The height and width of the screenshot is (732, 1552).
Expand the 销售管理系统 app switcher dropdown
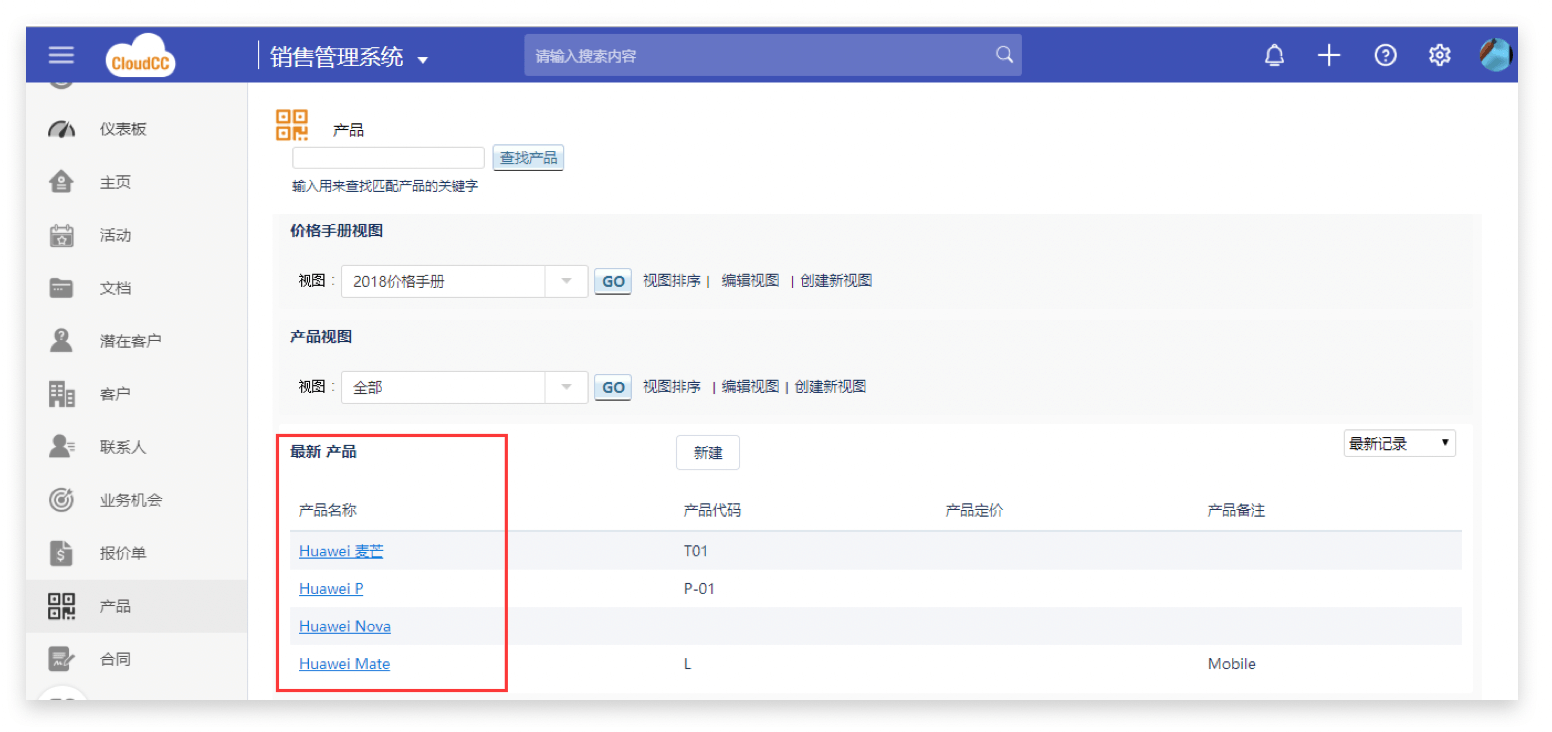pyautogui.click(x=422, y=60)
